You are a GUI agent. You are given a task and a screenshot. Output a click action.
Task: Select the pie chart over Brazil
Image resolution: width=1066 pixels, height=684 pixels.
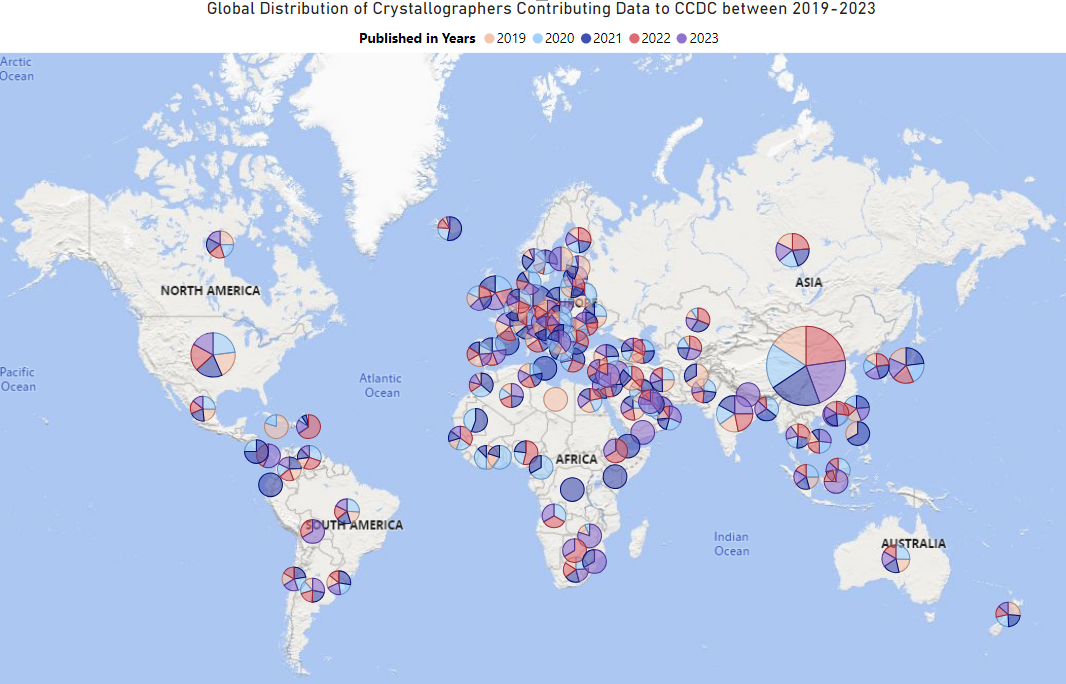click(347, 510)
